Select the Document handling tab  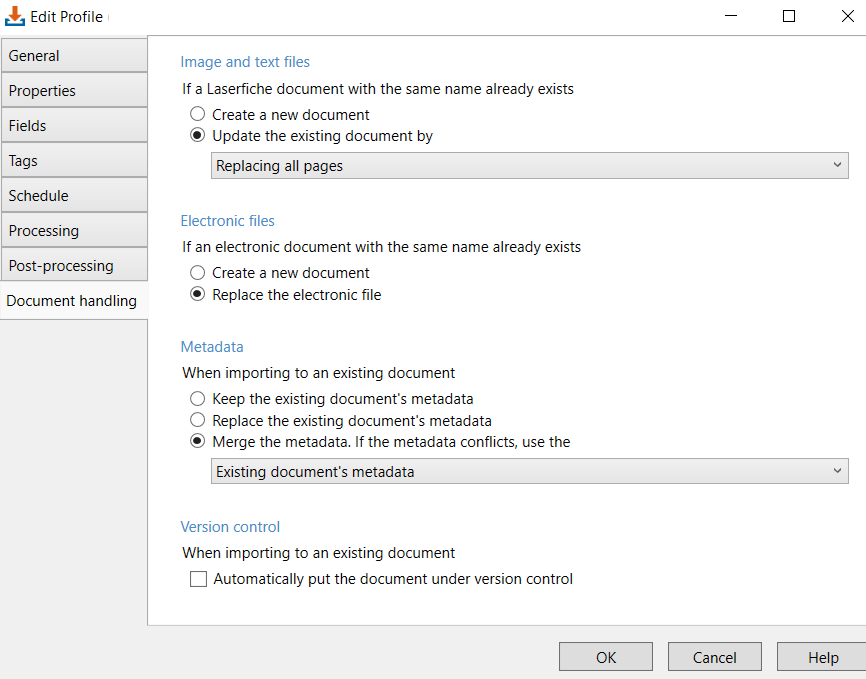tap(72, 301)
